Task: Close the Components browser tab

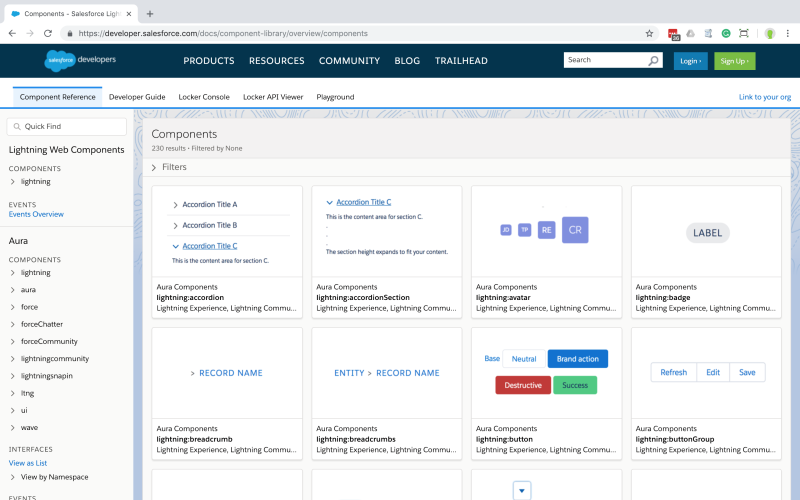Action: point(129,14)
